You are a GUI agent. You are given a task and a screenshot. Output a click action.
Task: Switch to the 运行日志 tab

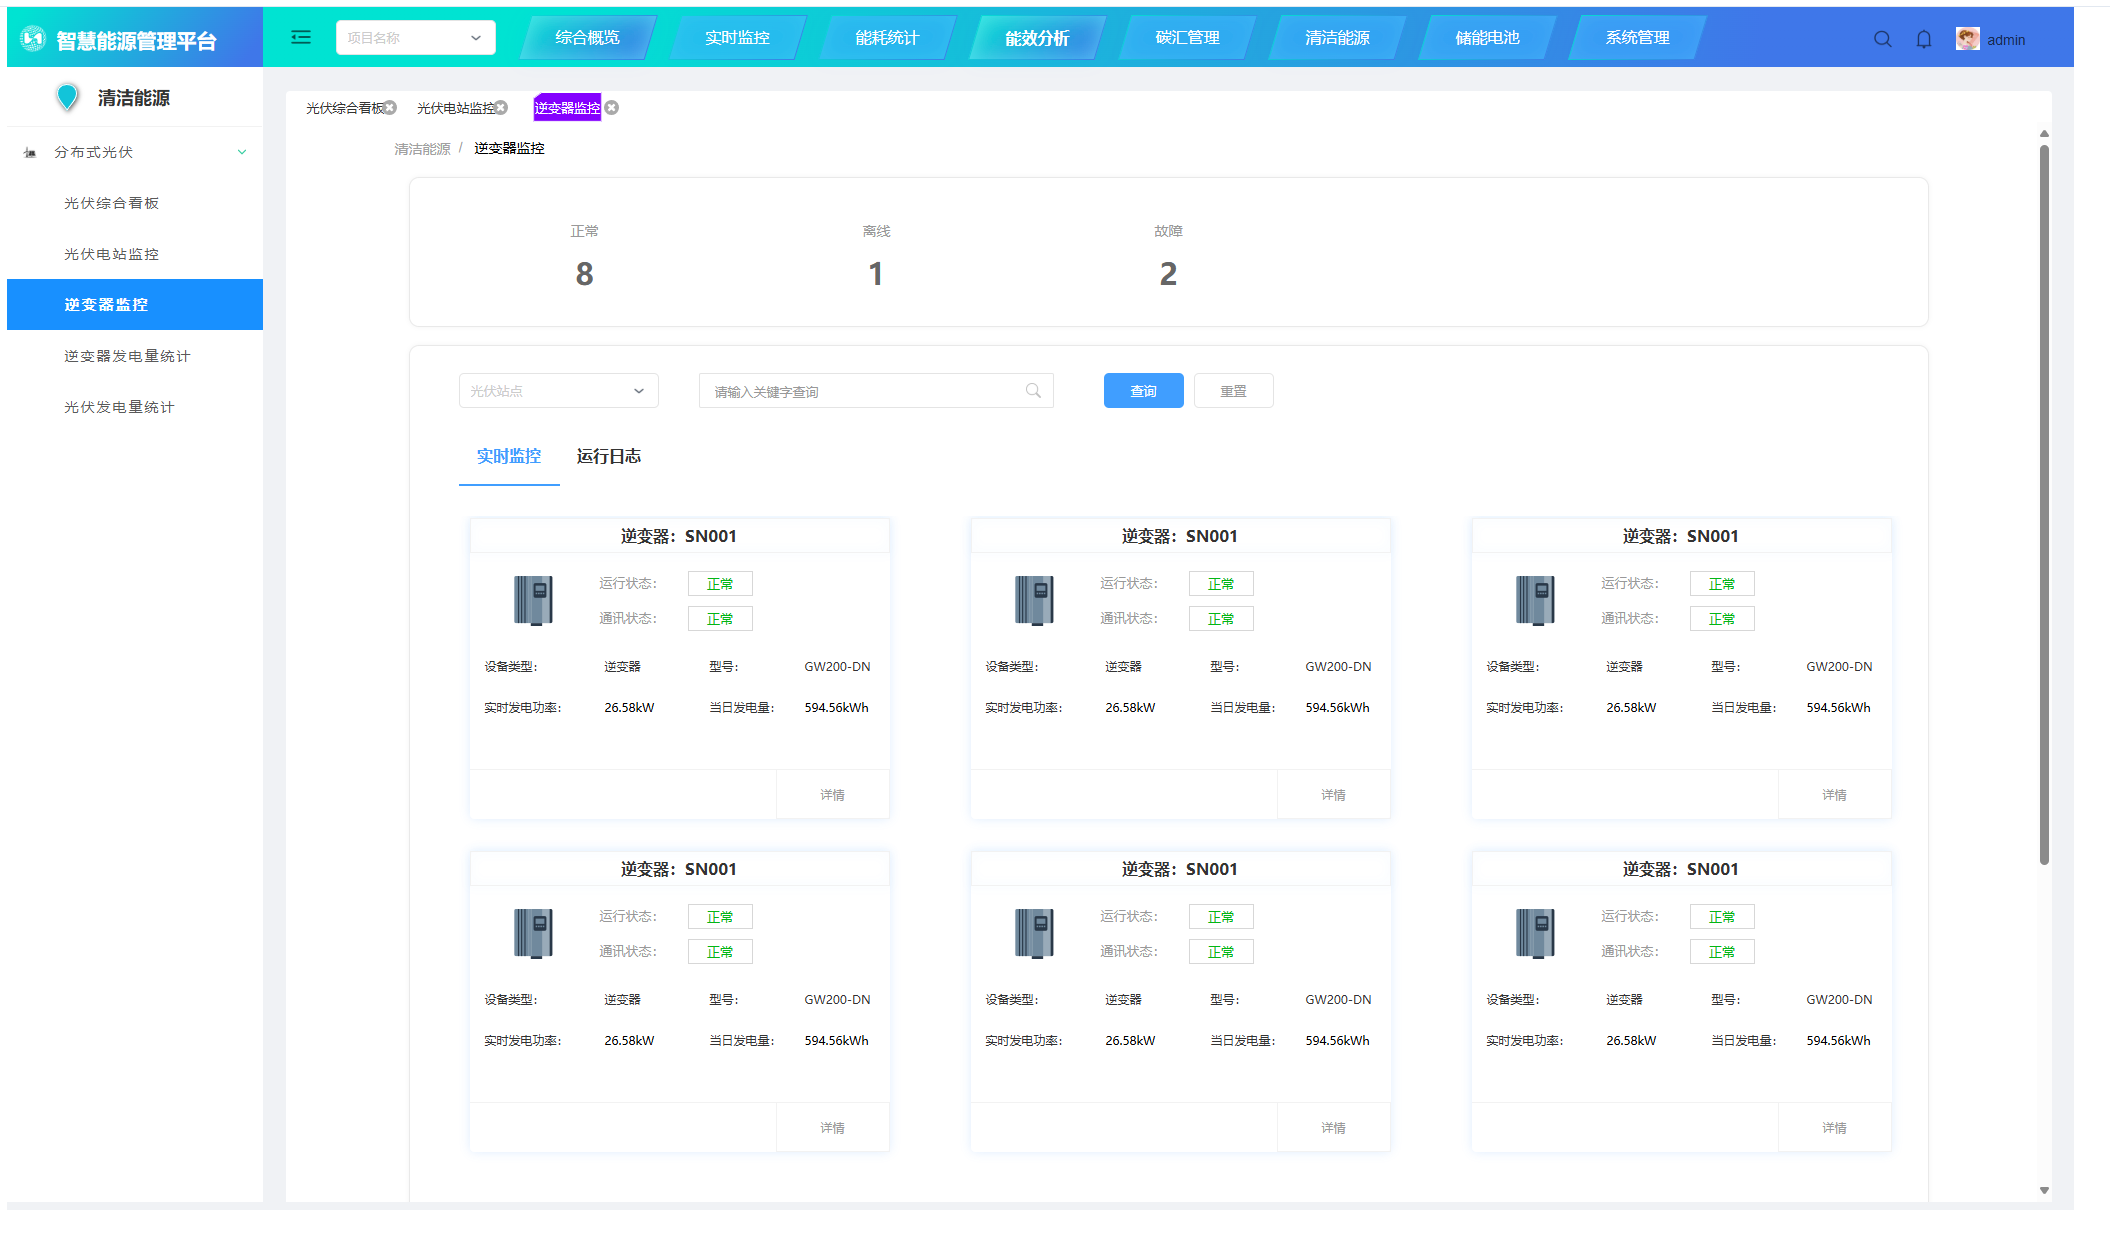(608, 457)
